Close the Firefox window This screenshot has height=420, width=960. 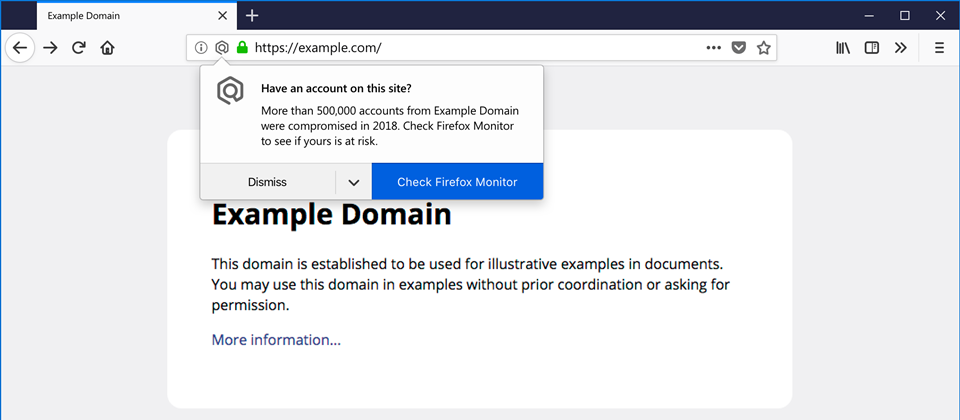pyautogui.click(x=940, y=17)
